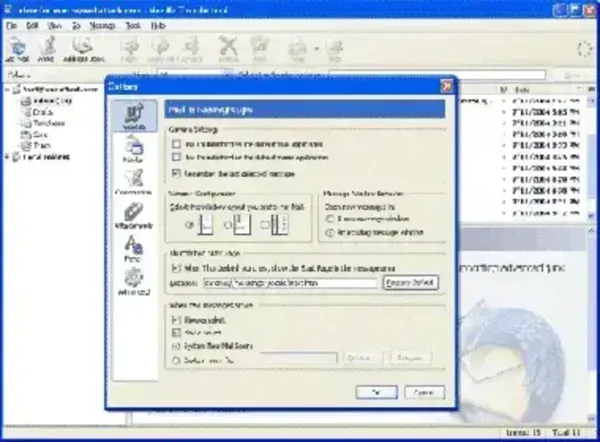Image resolution: width=600 pixels, height=442 pixels.
Task: Select the Composition category in Options sidebar
Action: tap(134, 182)
